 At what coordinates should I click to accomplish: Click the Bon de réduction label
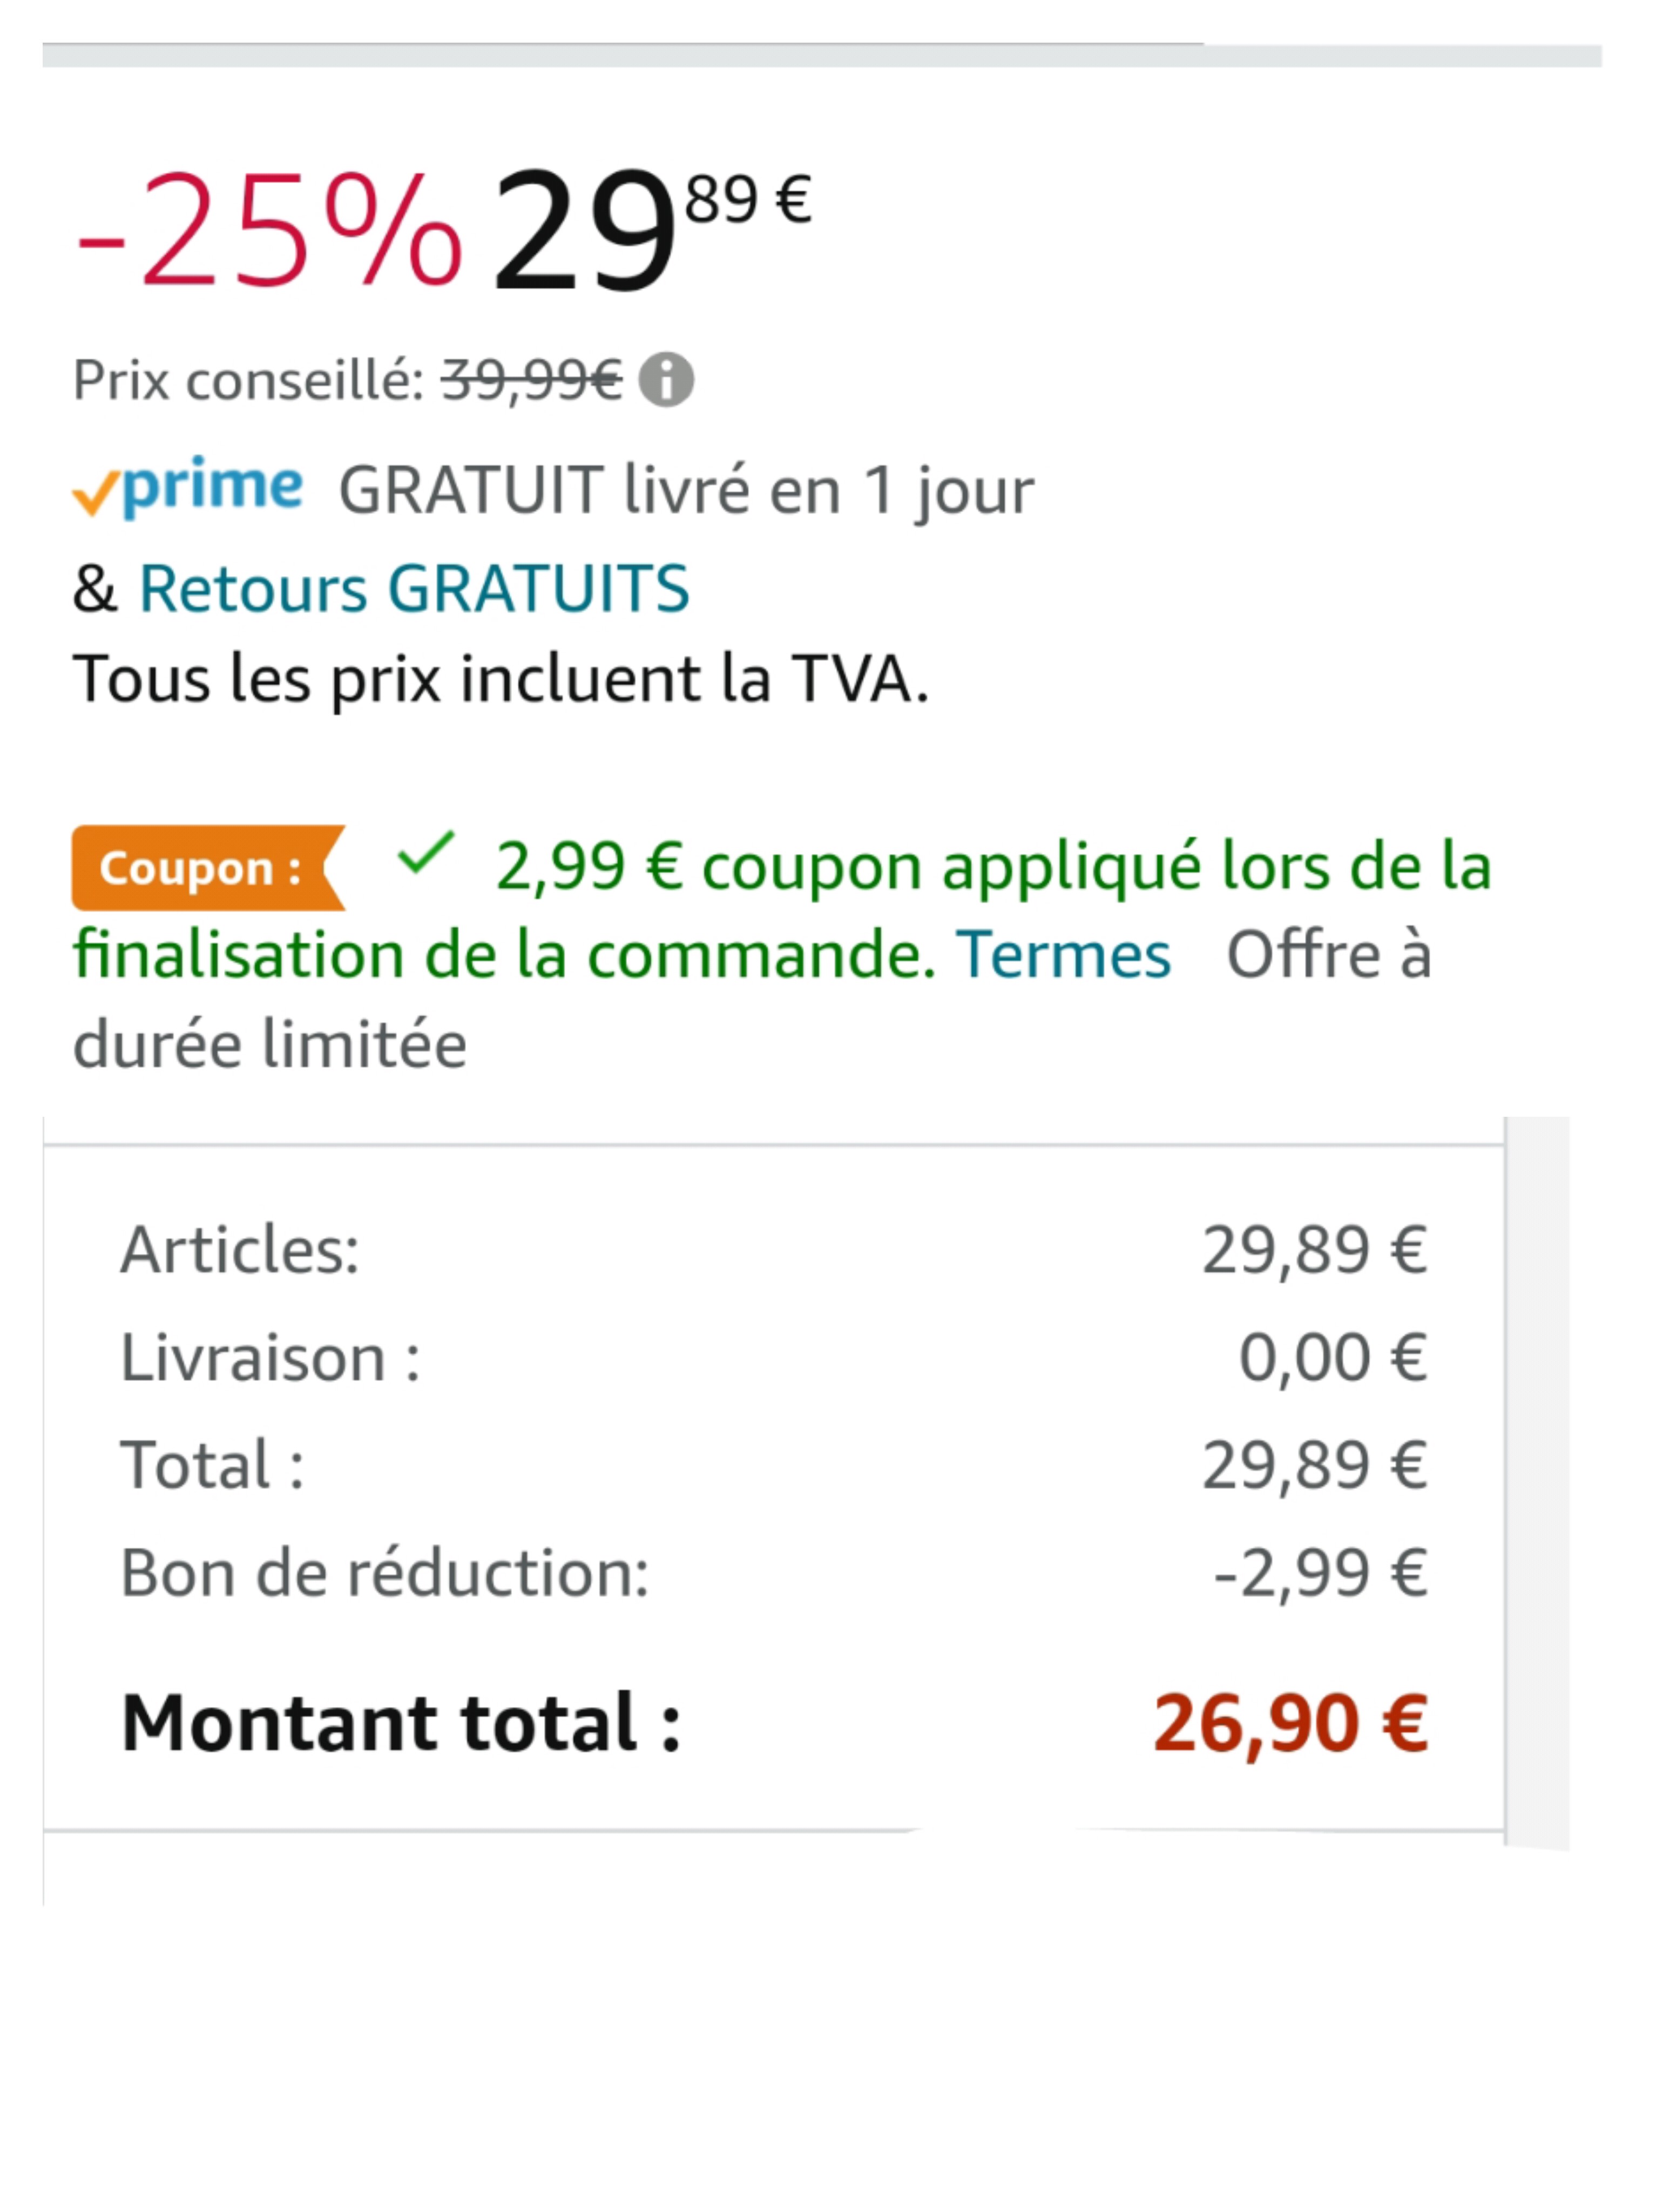385,1573
